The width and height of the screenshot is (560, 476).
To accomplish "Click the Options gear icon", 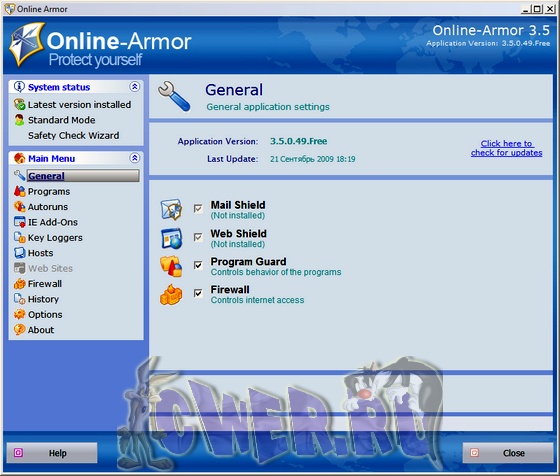I will [x=19, y=314].
